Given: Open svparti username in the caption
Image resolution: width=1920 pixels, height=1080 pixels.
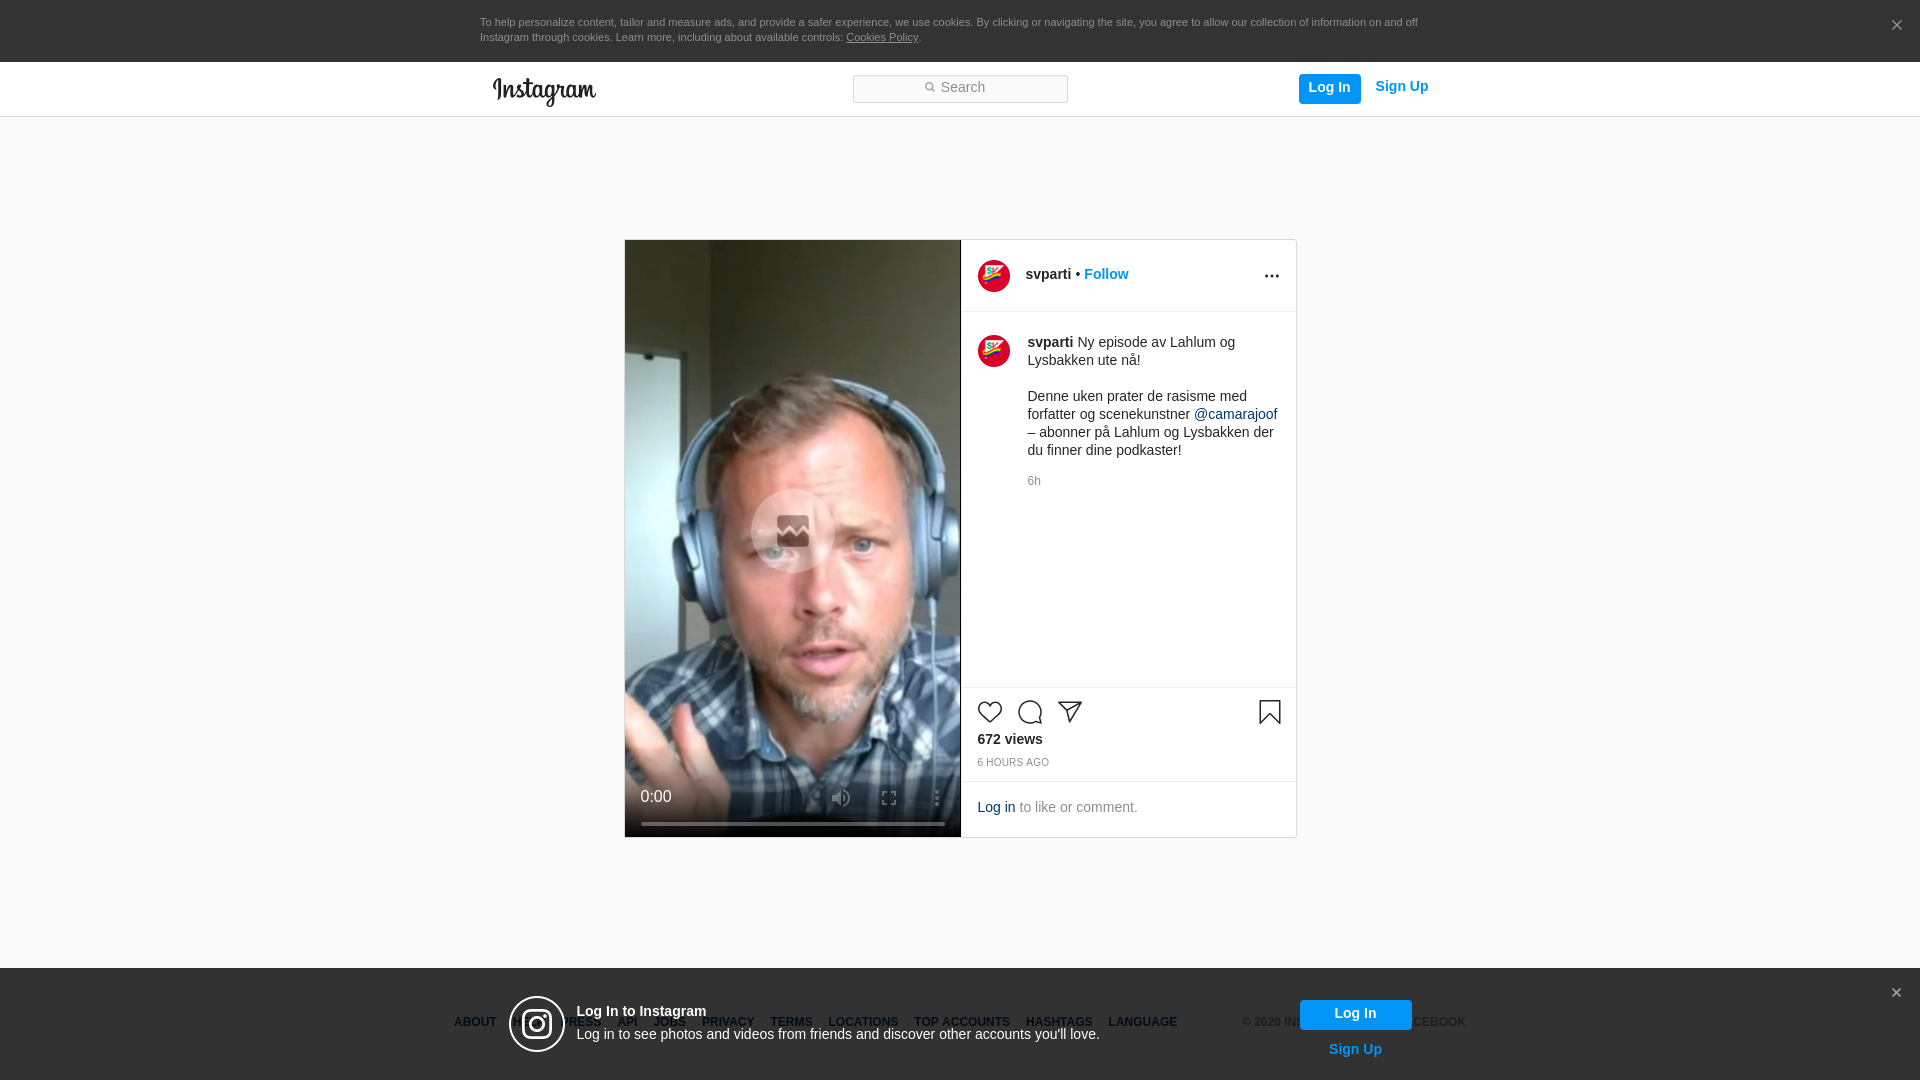Looking at the screenshot, I should (1050, 342).
